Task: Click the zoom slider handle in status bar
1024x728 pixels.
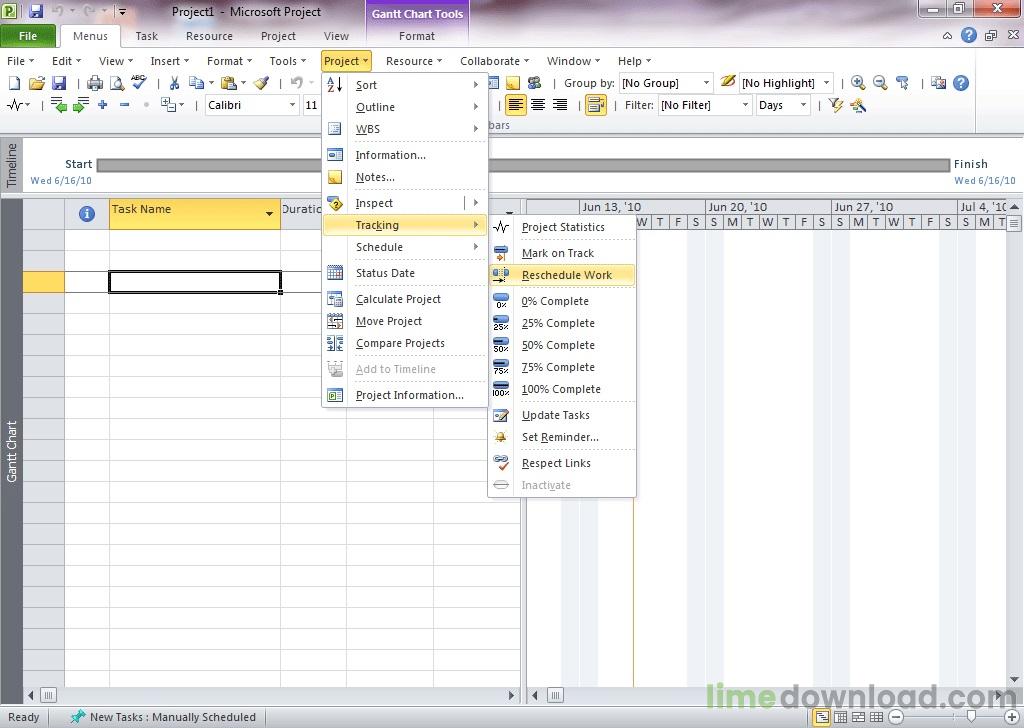Action: click(971, 718)
